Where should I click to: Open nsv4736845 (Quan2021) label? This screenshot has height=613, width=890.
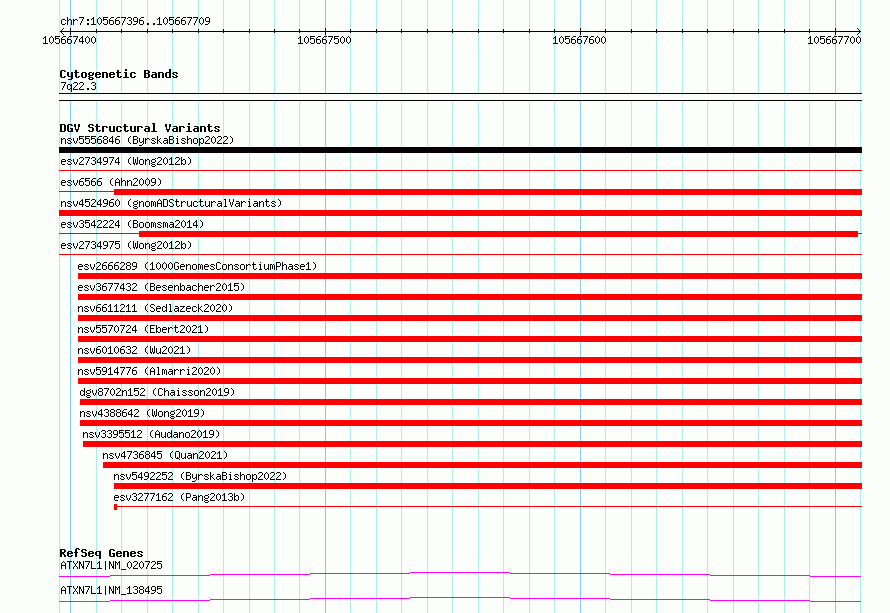pos(165,455)
